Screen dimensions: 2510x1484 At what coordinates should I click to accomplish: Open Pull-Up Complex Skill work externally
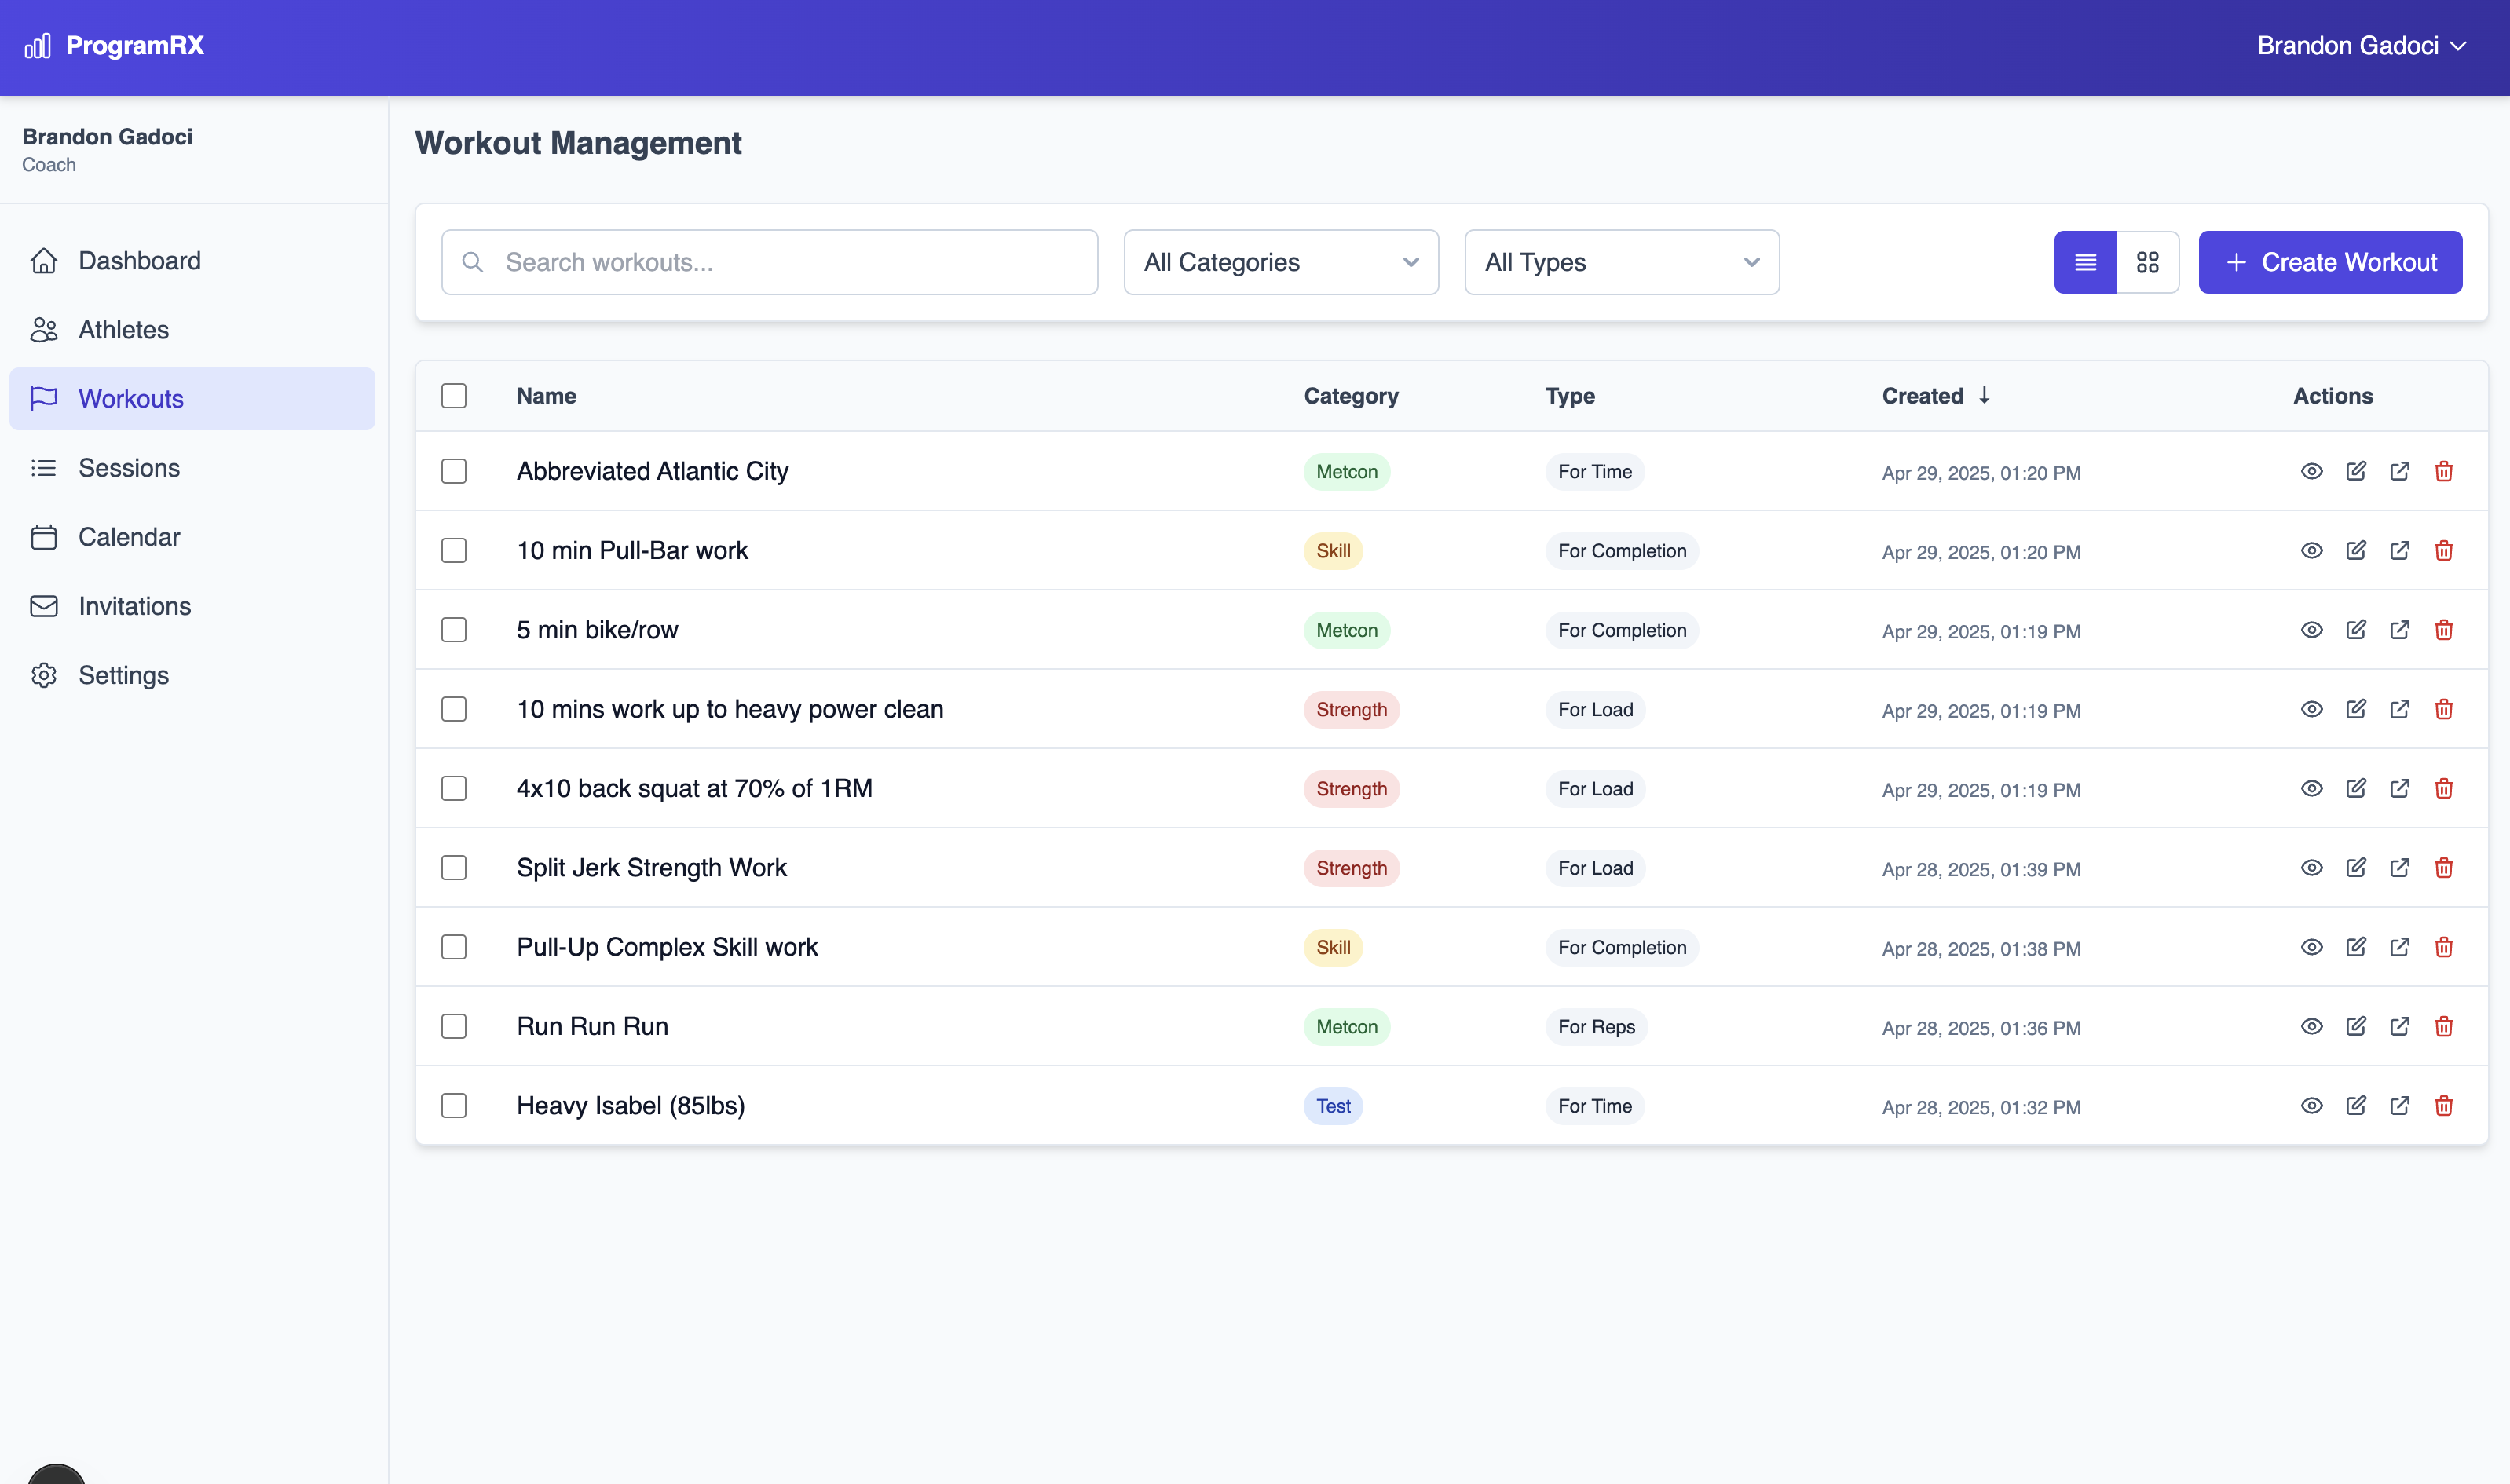pyautogui.click(x=2399, y=947)
